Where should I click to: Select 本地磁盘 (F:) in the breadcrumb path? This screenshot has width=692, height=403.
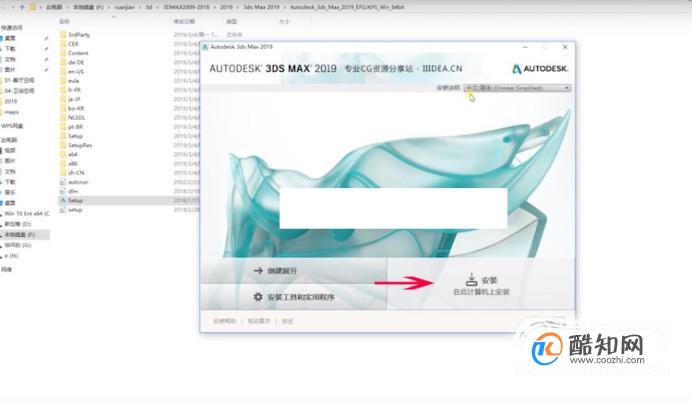87,8
